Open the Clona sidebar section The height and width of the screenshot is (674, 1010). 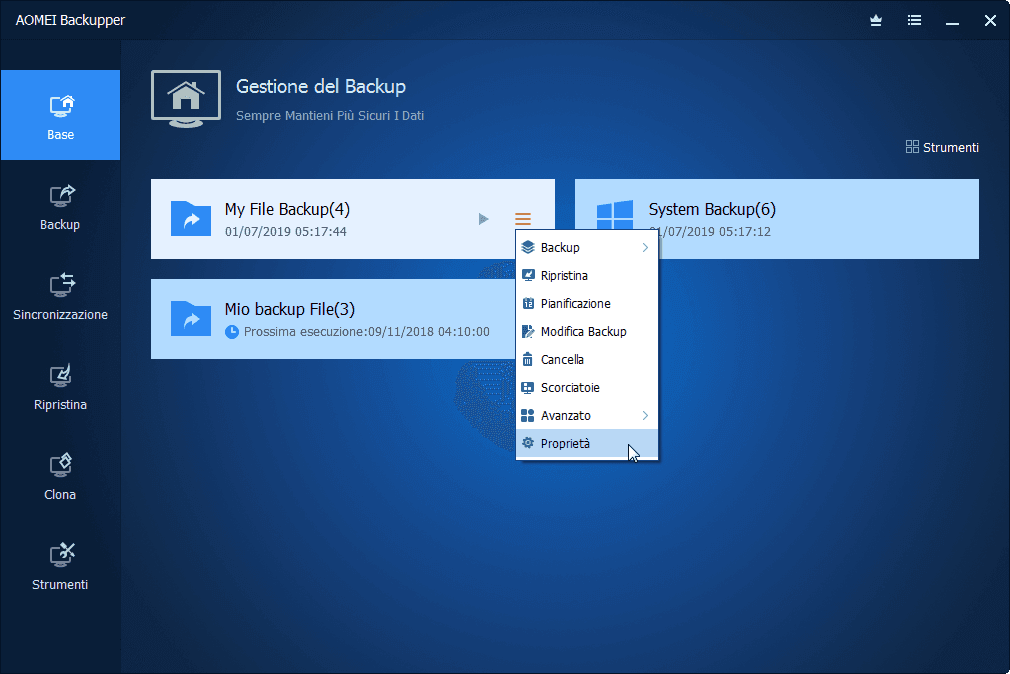click(x=60, y=477)
